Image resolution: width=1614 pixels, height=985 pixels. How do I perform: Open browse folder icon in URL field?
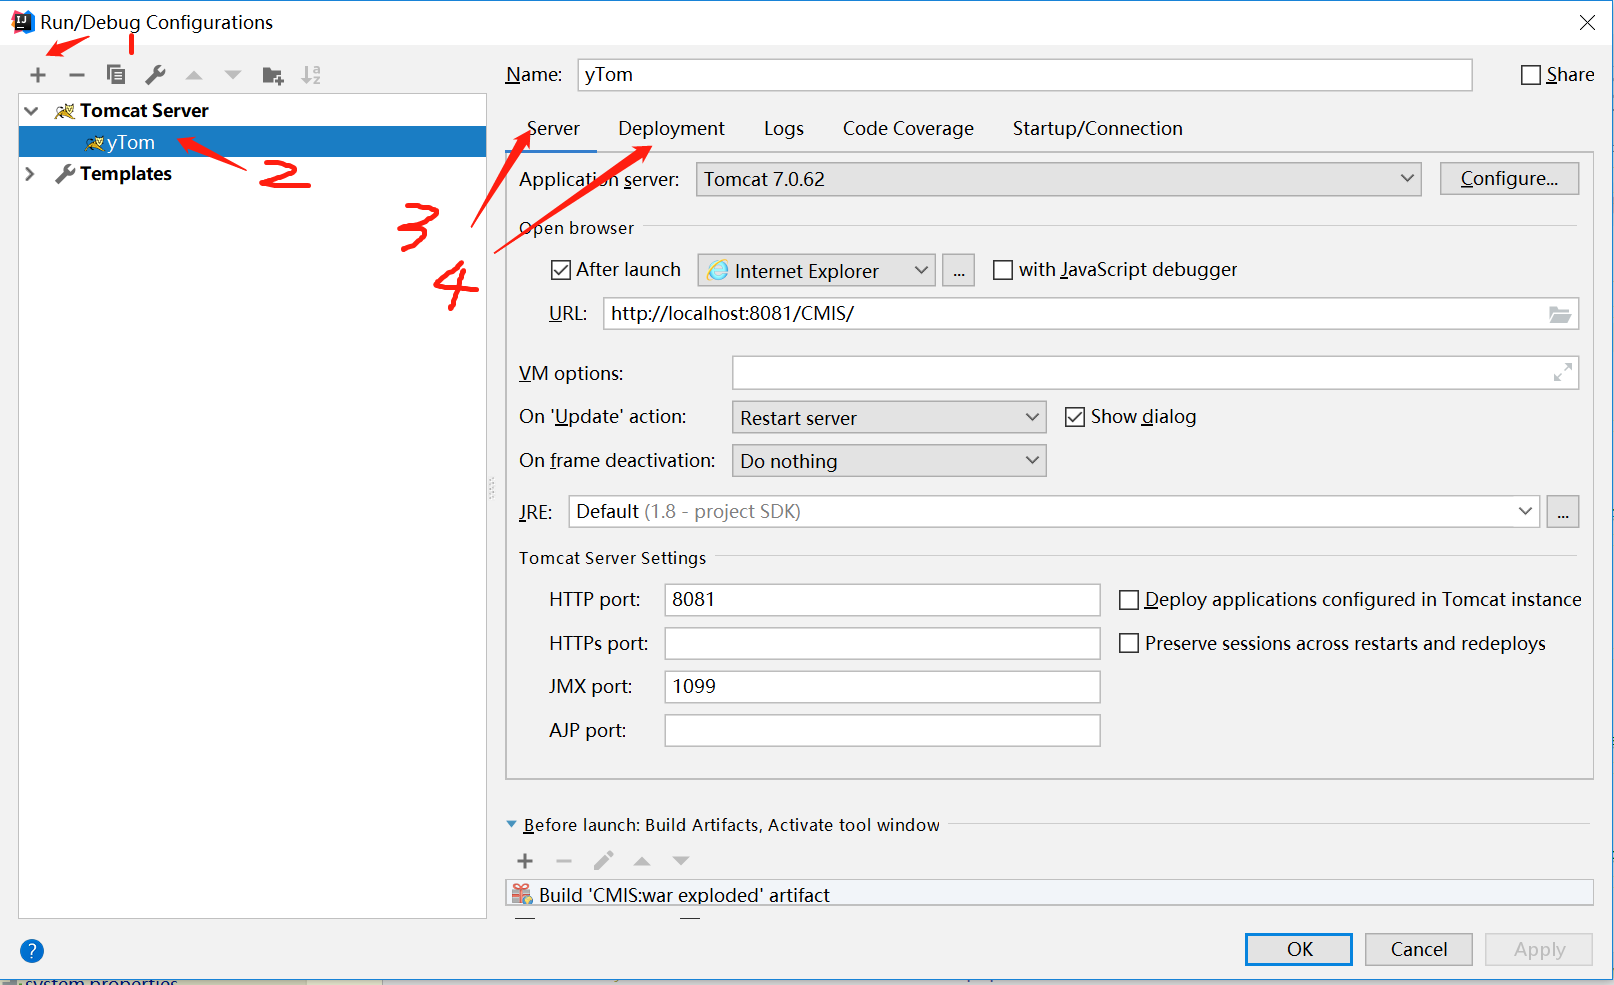point(1559,314)
